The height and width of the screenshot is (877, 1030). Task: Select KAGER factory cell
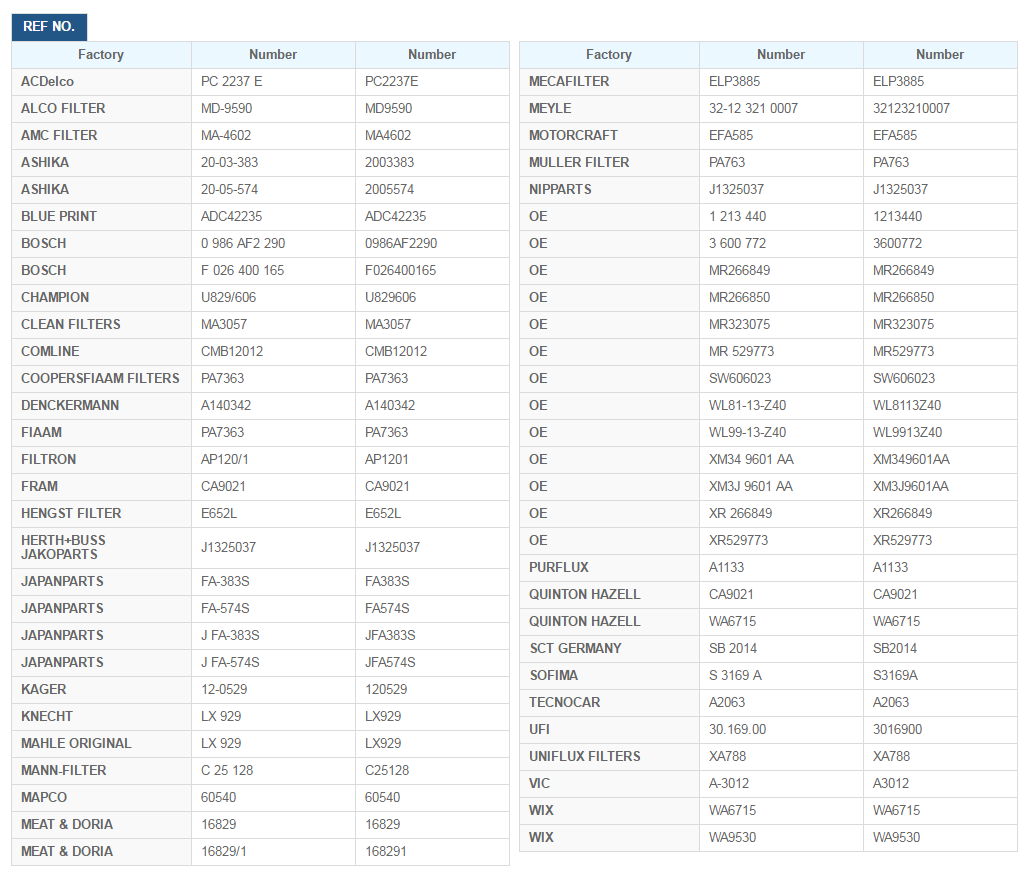click(x=102, y=690)
